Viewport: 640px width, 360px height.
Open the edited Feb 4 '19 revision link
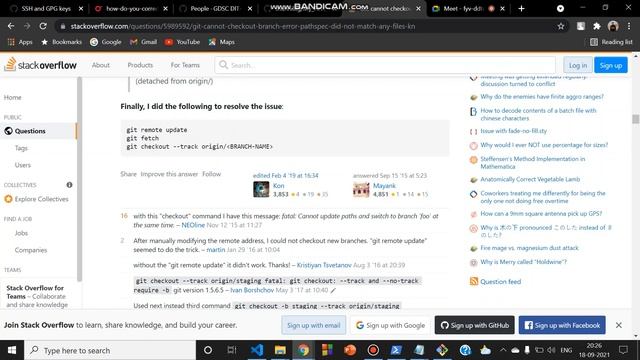285,176
